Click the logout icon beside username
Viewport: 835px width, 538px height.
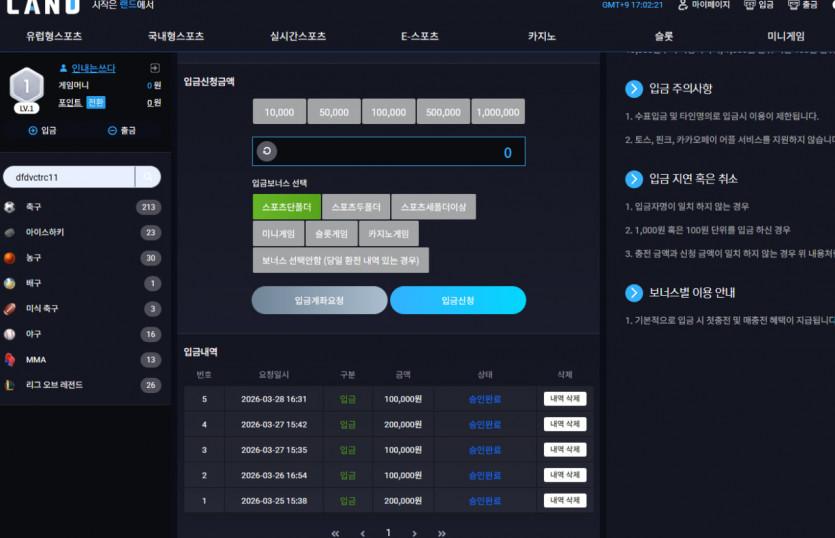[155, 68]
